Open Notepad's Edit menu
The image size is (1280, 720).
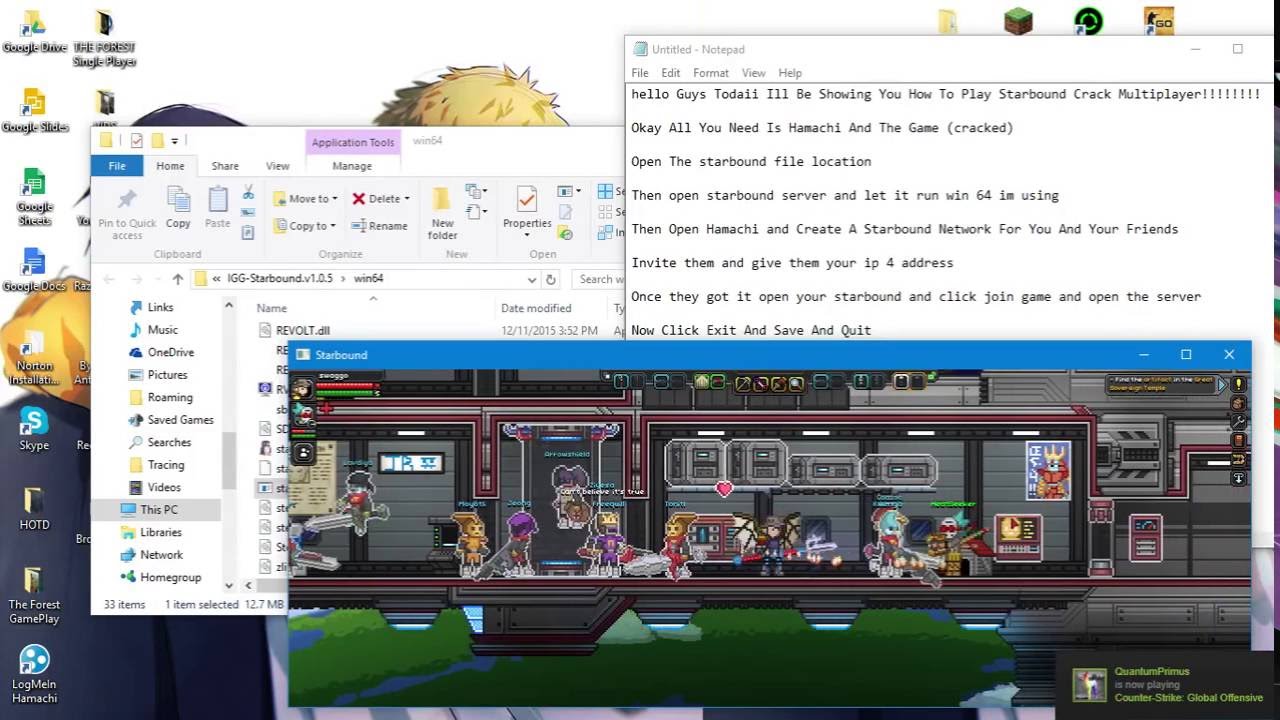(x=671, y=73)
